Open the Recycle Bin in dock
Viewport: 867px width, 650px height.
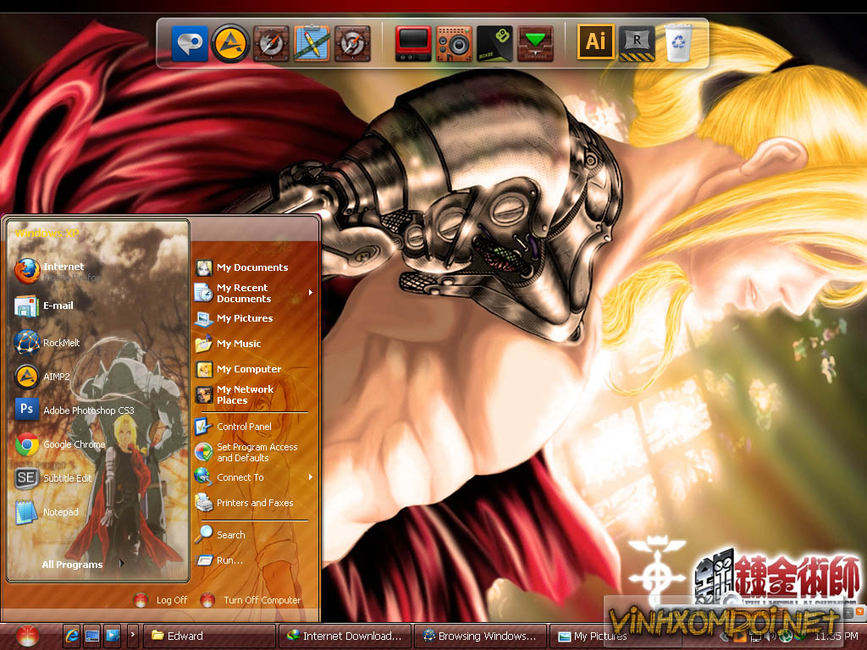(x=678, y=43)
